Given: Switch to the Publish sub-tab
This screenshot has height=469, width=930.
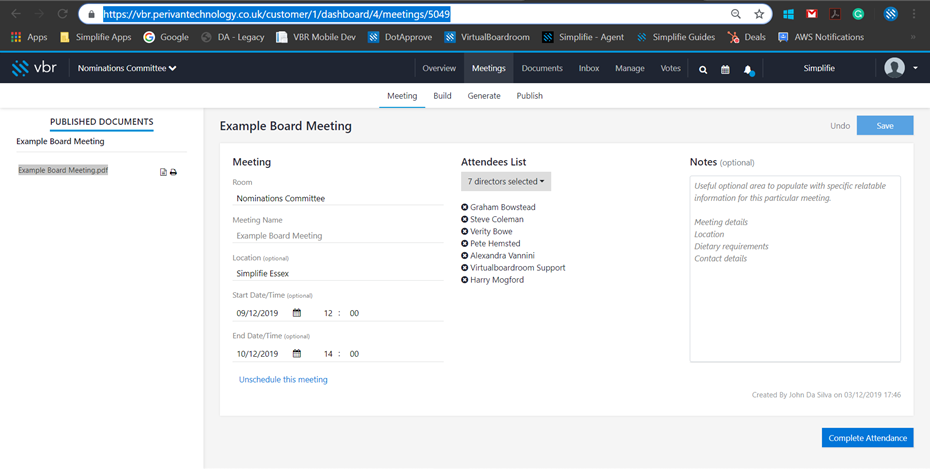Looking at the screenshot, I should 530,95.
